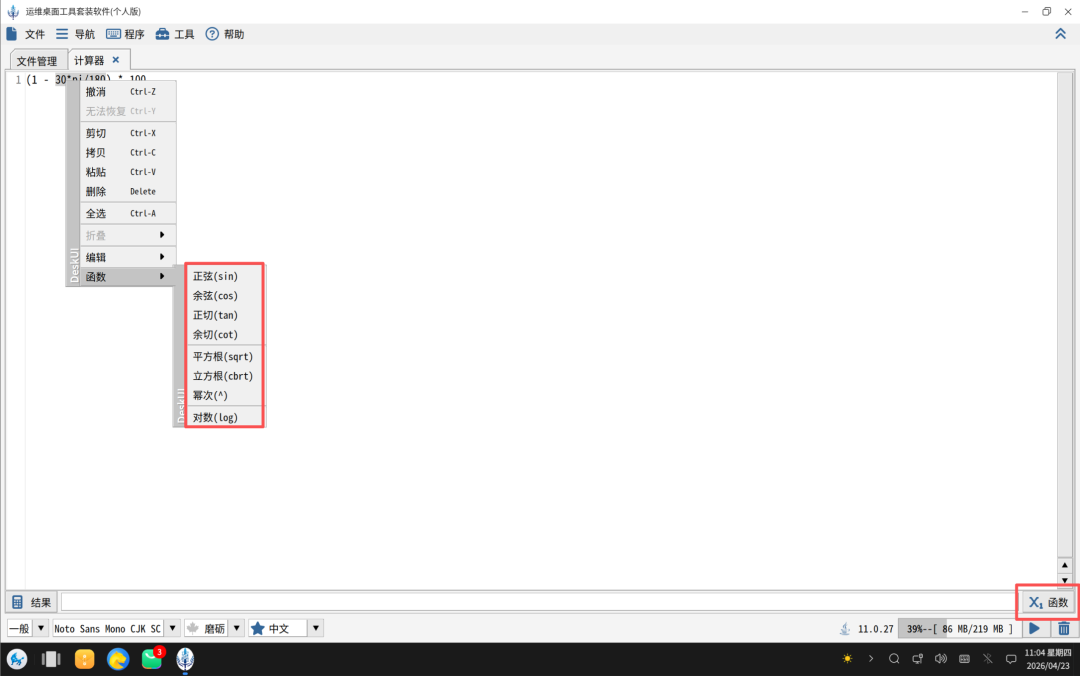Open the yellow app in taskbar
The height and width of the screenshot is (676, 1080).
[x=85, y=659]
